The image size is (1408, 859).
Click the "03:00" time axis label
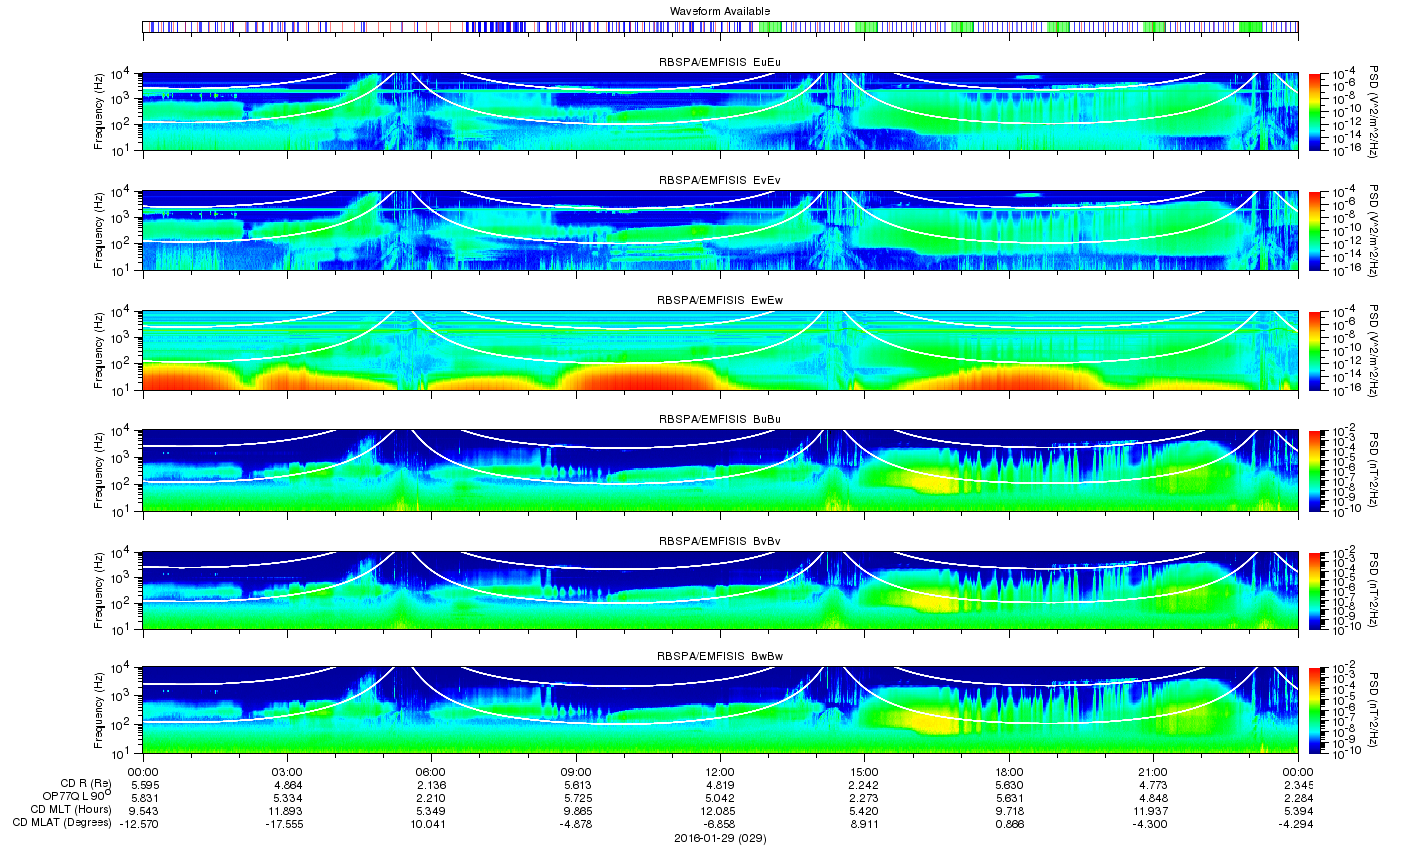click(288, 772)
